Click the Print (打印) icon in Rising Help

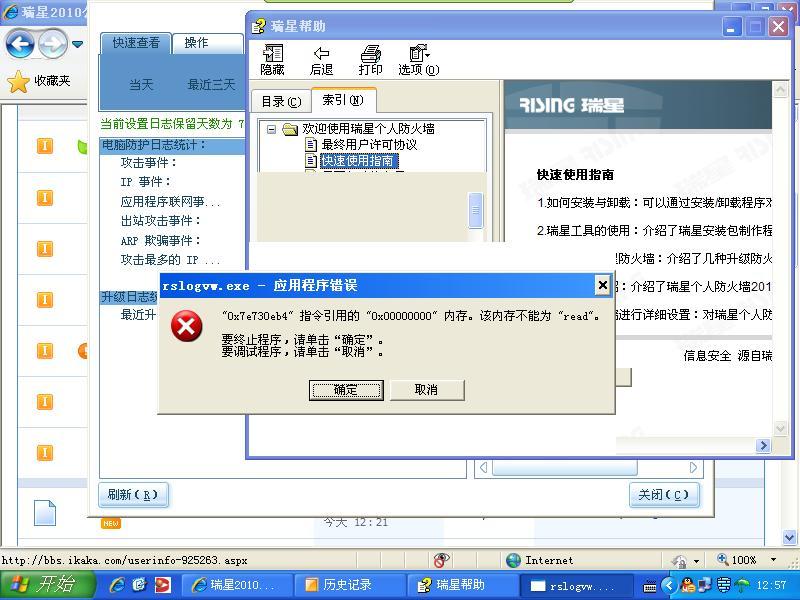click(370, 60)
